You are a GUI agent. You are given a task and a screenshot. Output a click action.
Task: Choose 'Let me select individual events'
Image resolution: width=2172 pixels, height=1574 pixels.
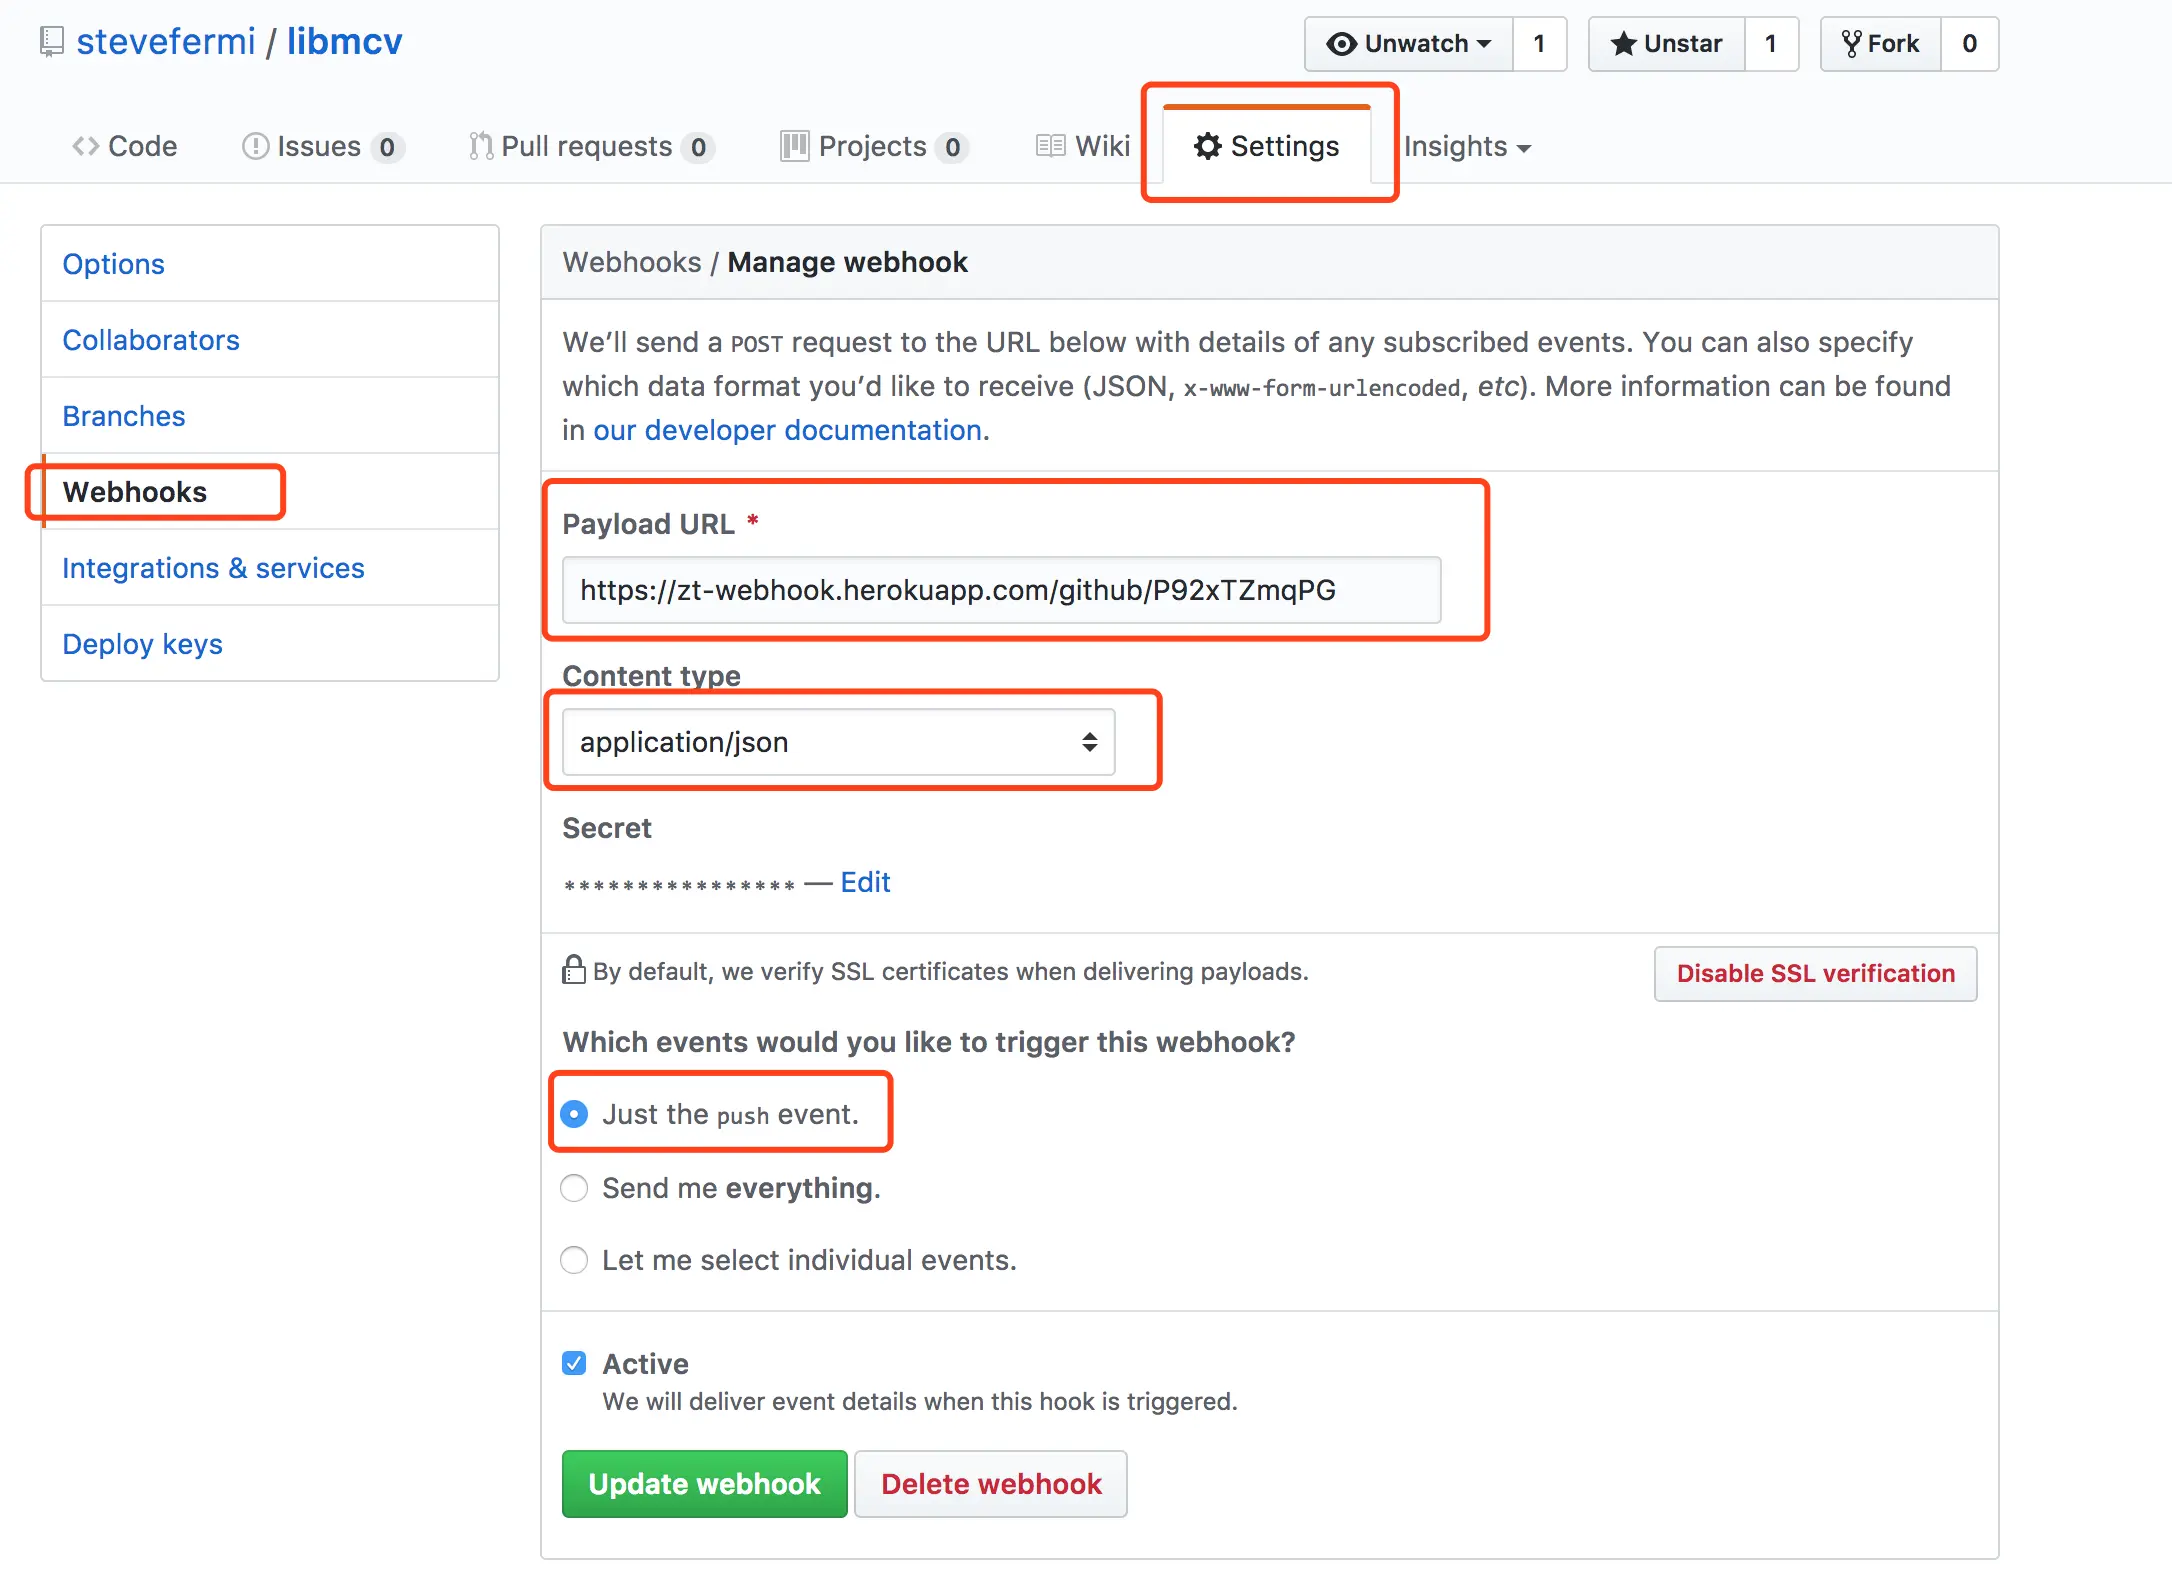coord(574,1260)
